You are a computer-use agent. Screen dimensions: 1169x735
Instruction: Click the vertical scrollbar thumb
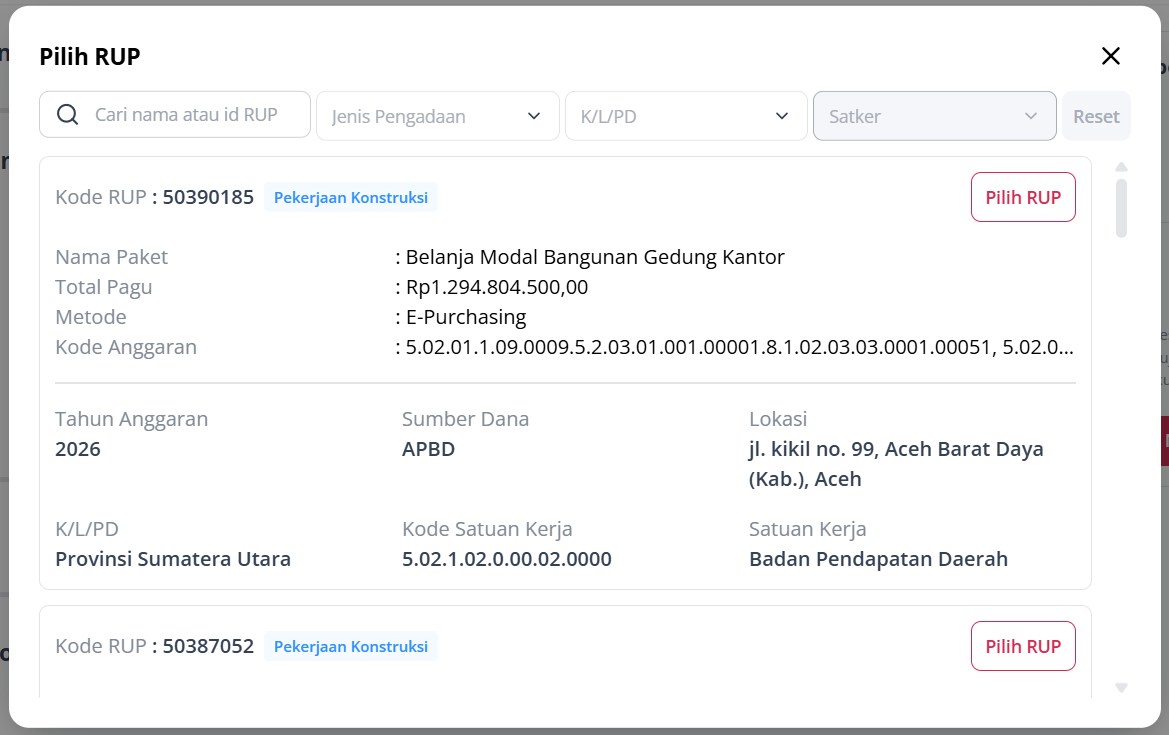tap(1121, 208)
